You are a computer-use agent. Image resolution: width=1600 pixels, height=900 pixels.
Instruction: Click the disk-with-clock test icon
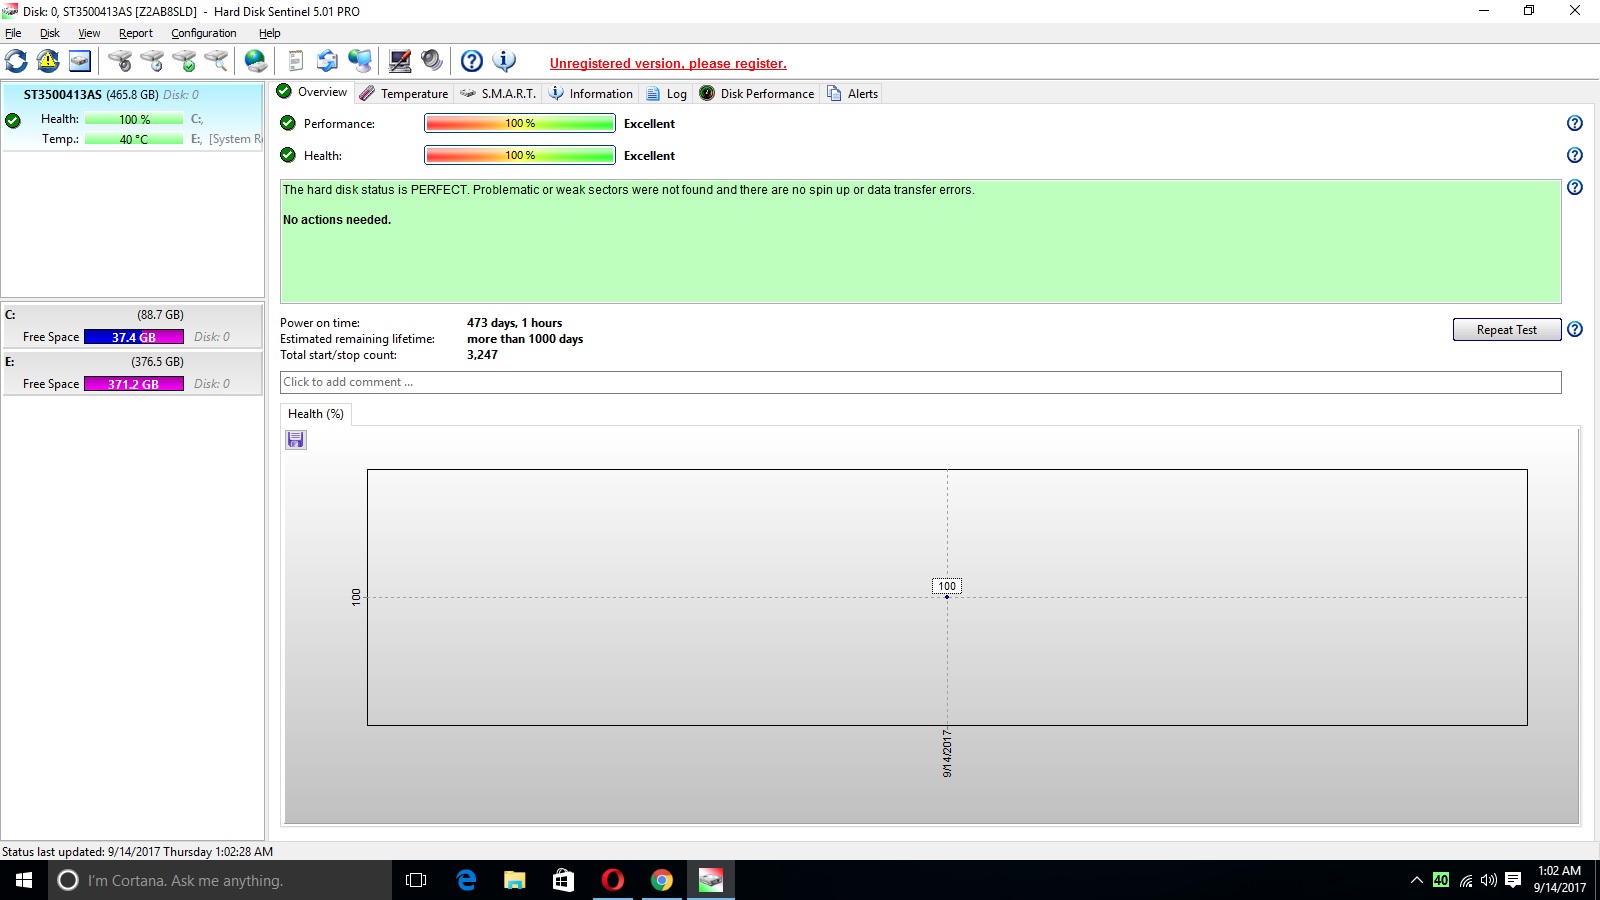point(152,61)
